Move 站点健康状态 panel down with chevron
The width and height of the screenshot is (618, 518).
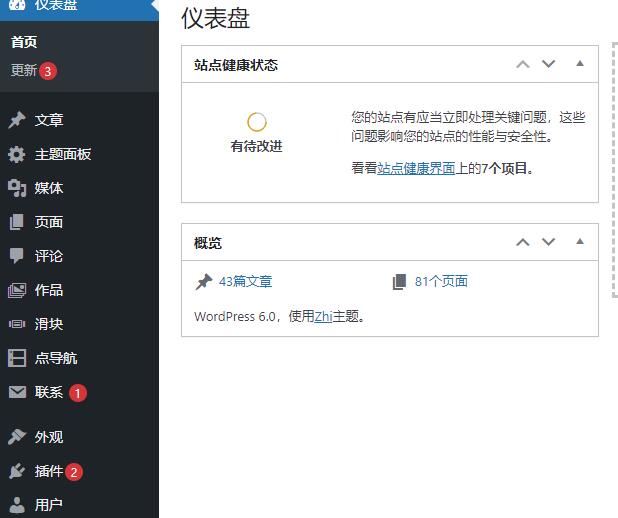548,64
